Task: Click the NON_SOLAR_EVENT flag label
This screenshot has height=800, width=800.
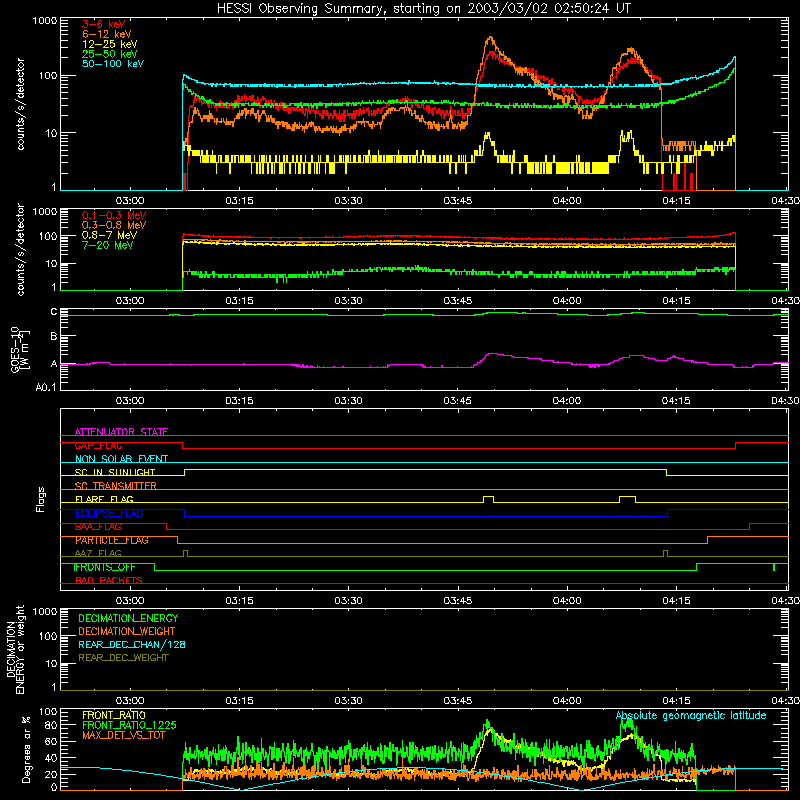Action: pyautogui.click(x=121, y=459)
